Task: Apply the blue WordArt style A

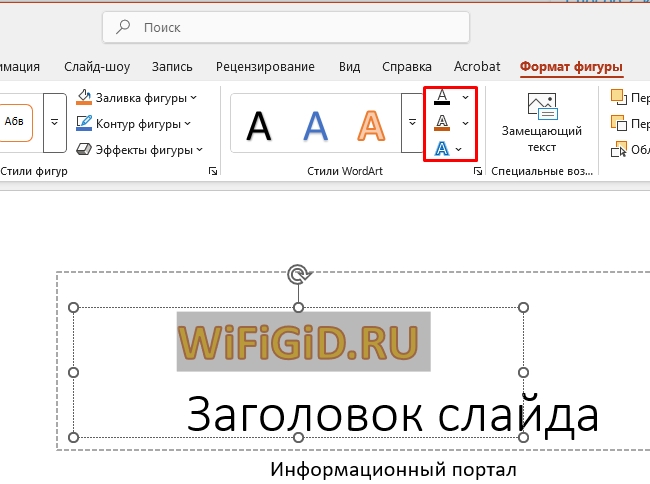Action: point(315,126)
